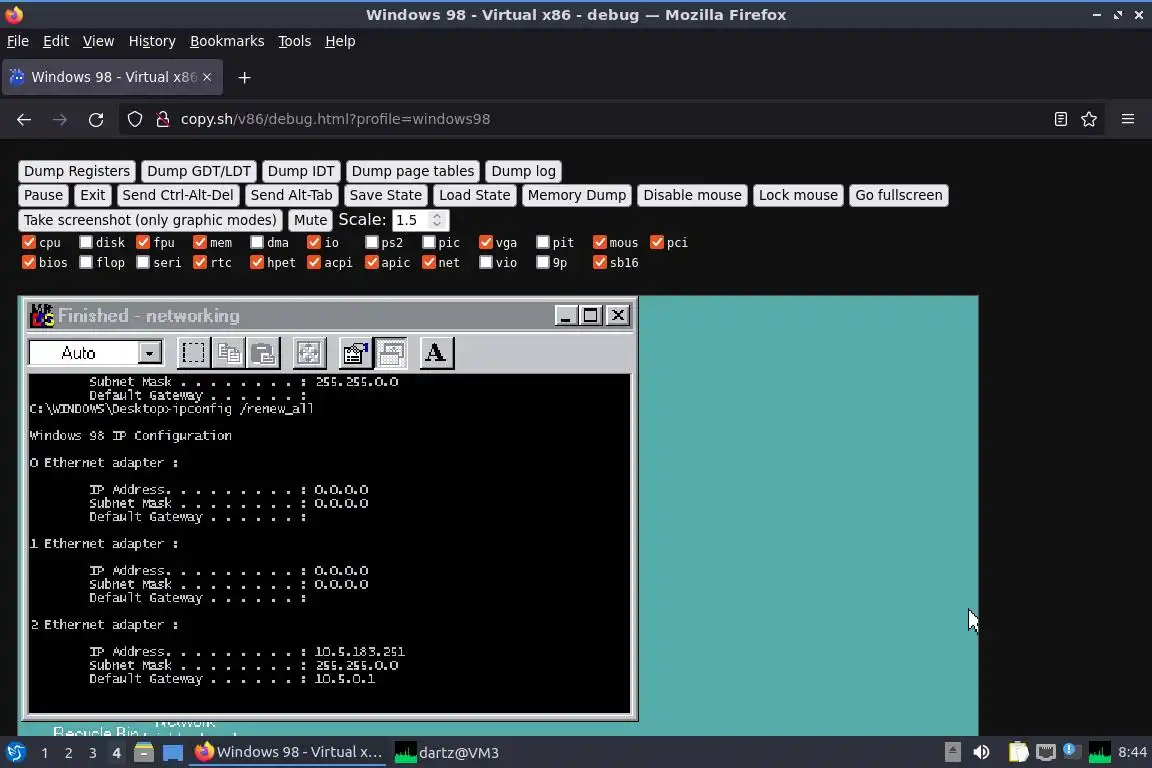Toggle the mem checkbox
This screenshot has width=1152, height=768.
(x=200, y=243)
